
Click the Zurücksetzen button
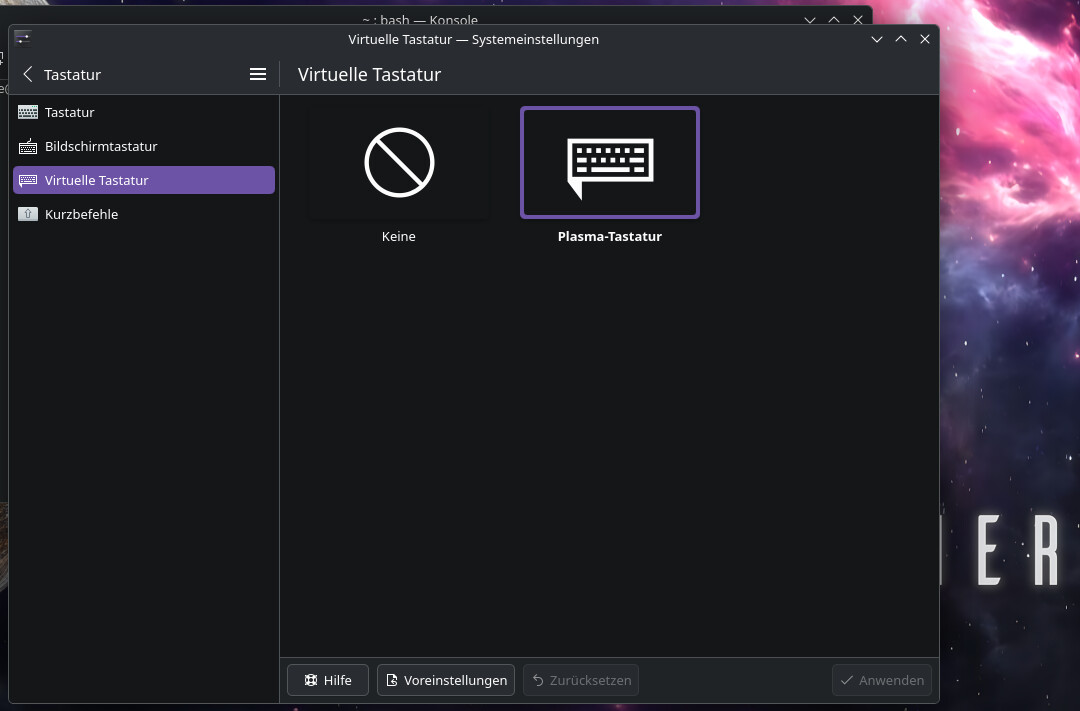pos(580,680)
